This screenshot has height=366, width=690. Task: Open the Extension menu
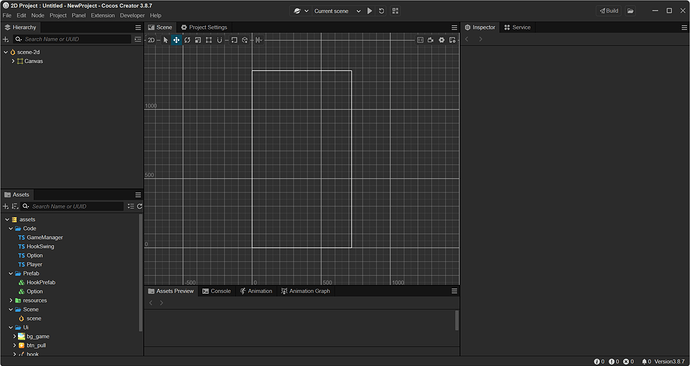click(103, 15)
